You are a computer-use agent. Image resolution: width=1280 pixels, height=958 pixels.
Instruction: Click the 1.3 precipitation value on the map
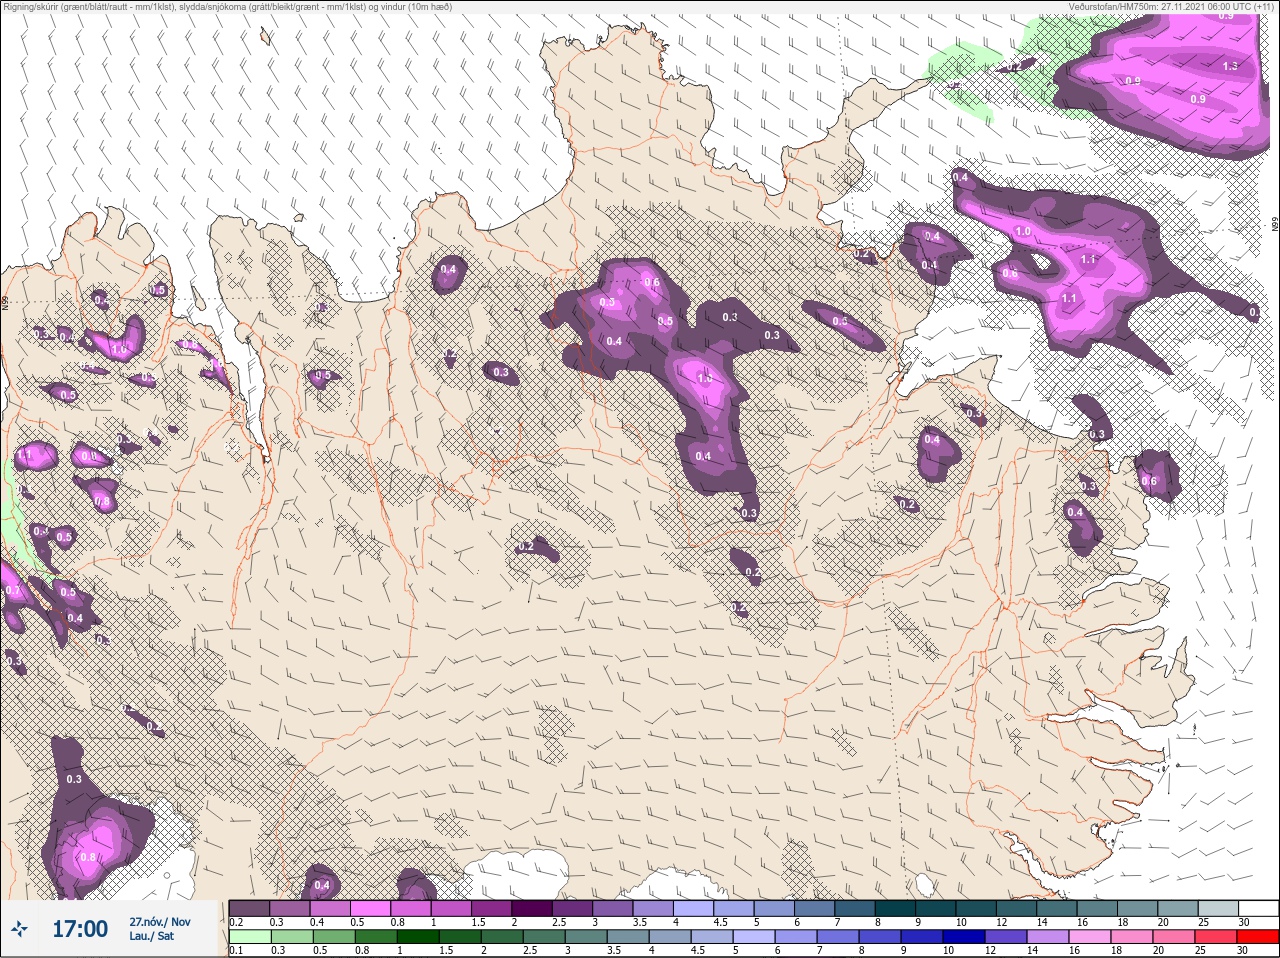tap(1229, 66)
